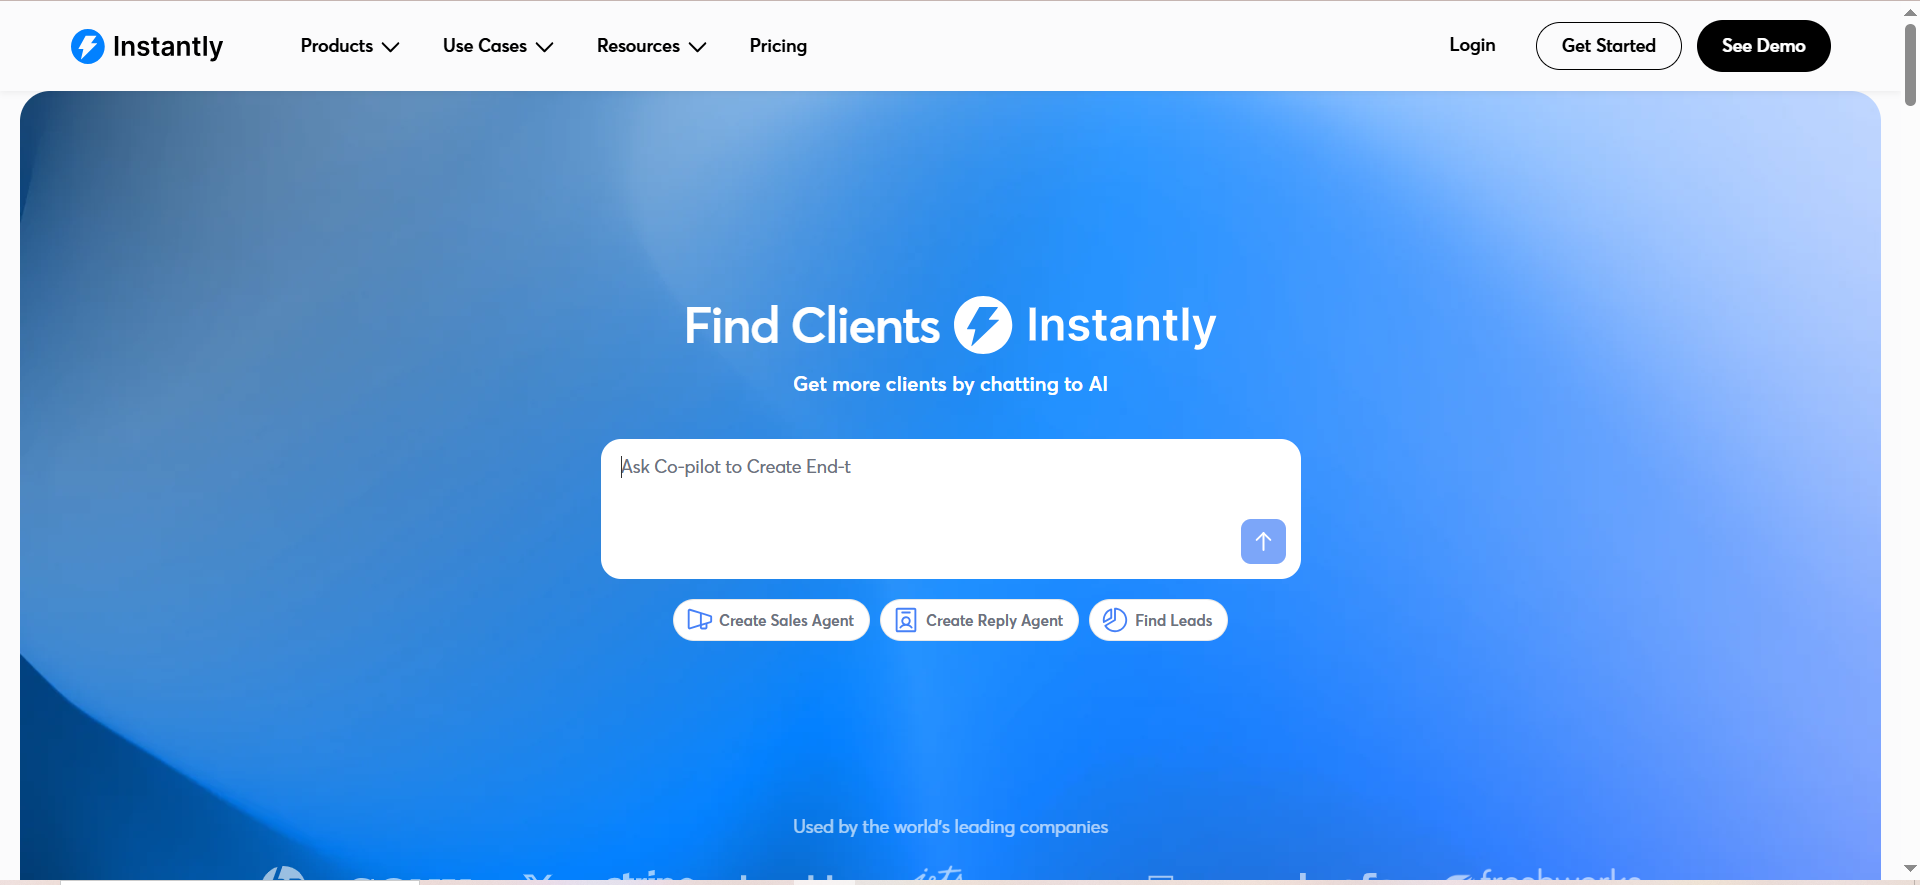Click the Get Started button
Viewport: 1920px width, 885px height.
1608,46
